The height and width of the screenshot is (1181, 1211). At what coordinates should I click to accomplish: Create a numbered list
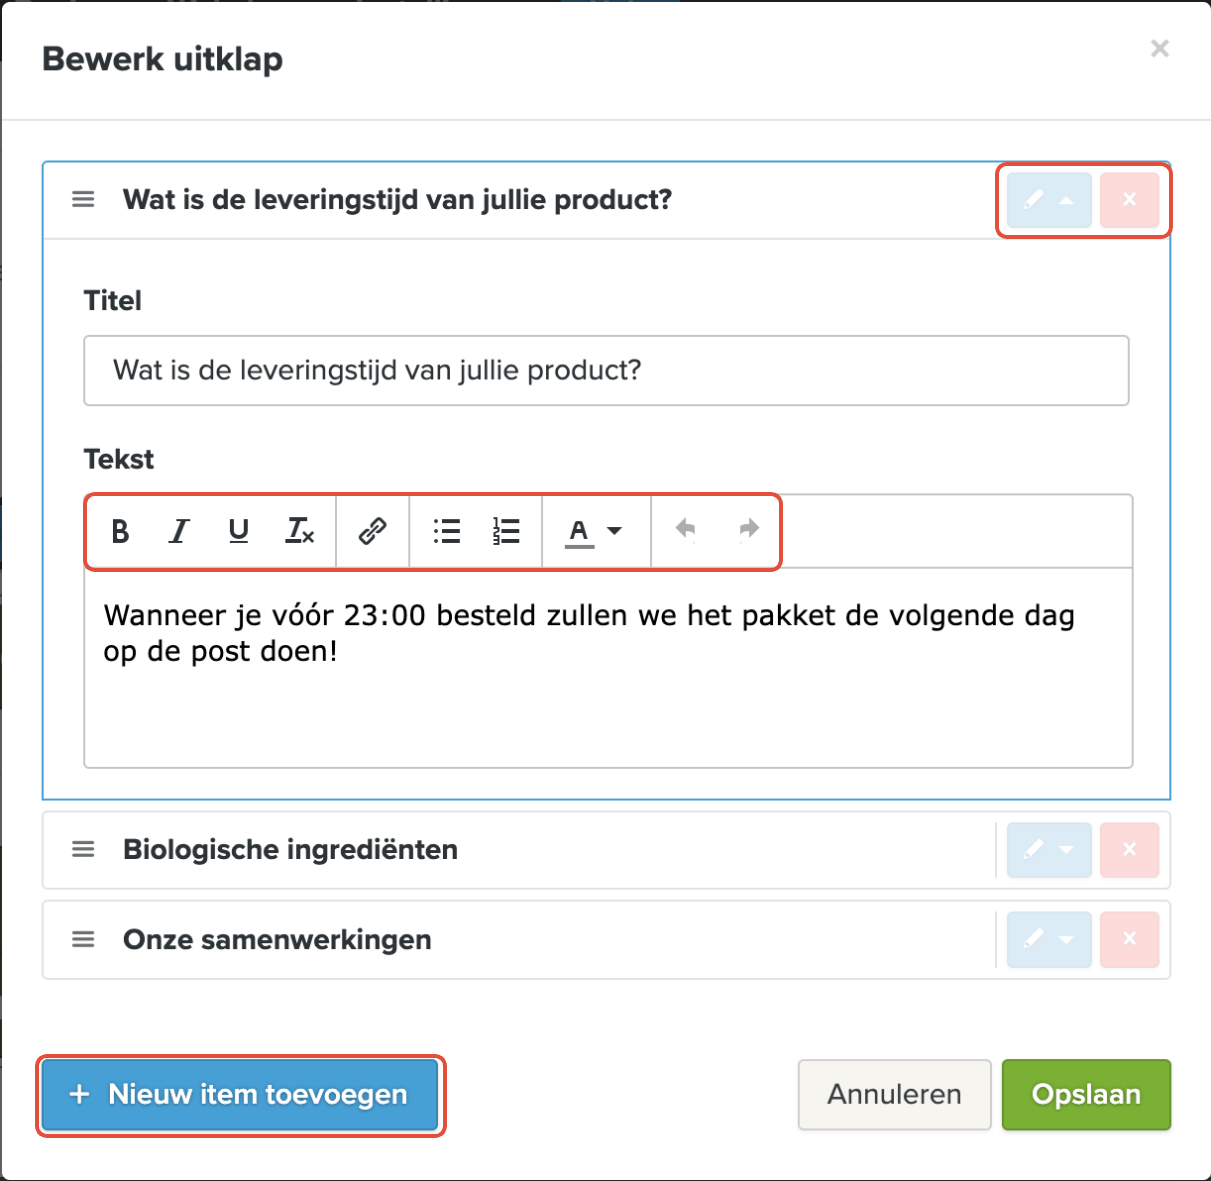(x=506, y=531)
